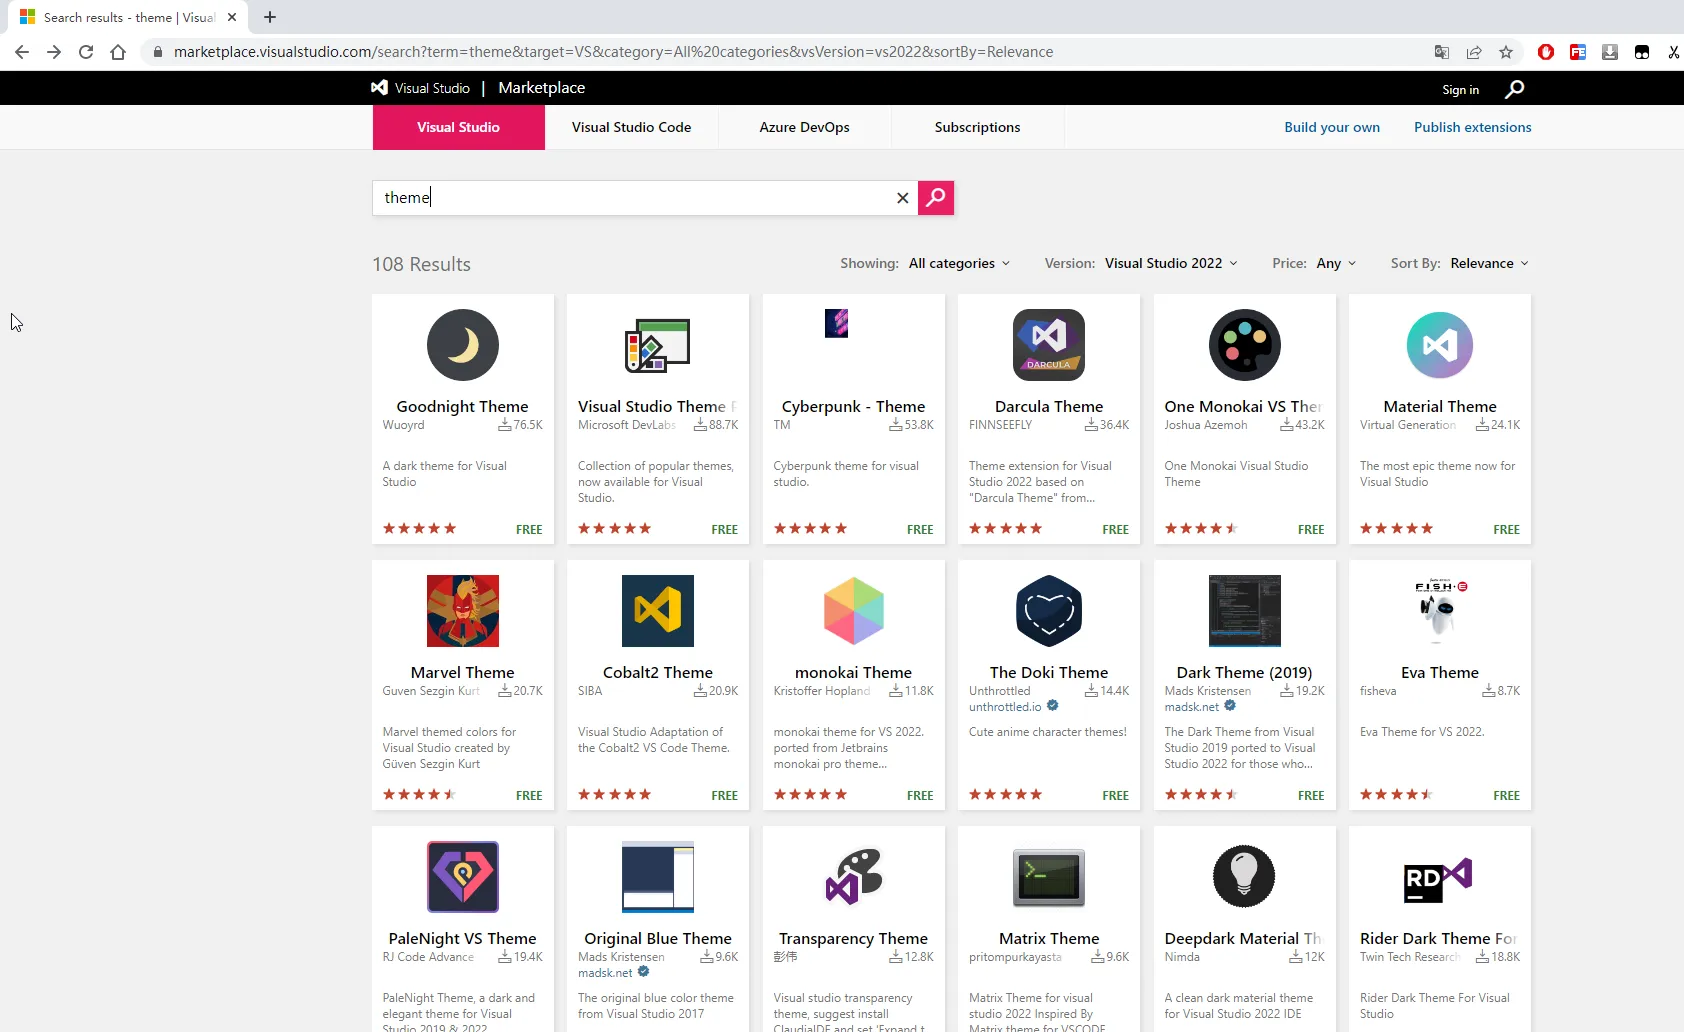1684x1032 pixels.
Task: Open the Matrix Theme title
Action: tap(1048, 939)
